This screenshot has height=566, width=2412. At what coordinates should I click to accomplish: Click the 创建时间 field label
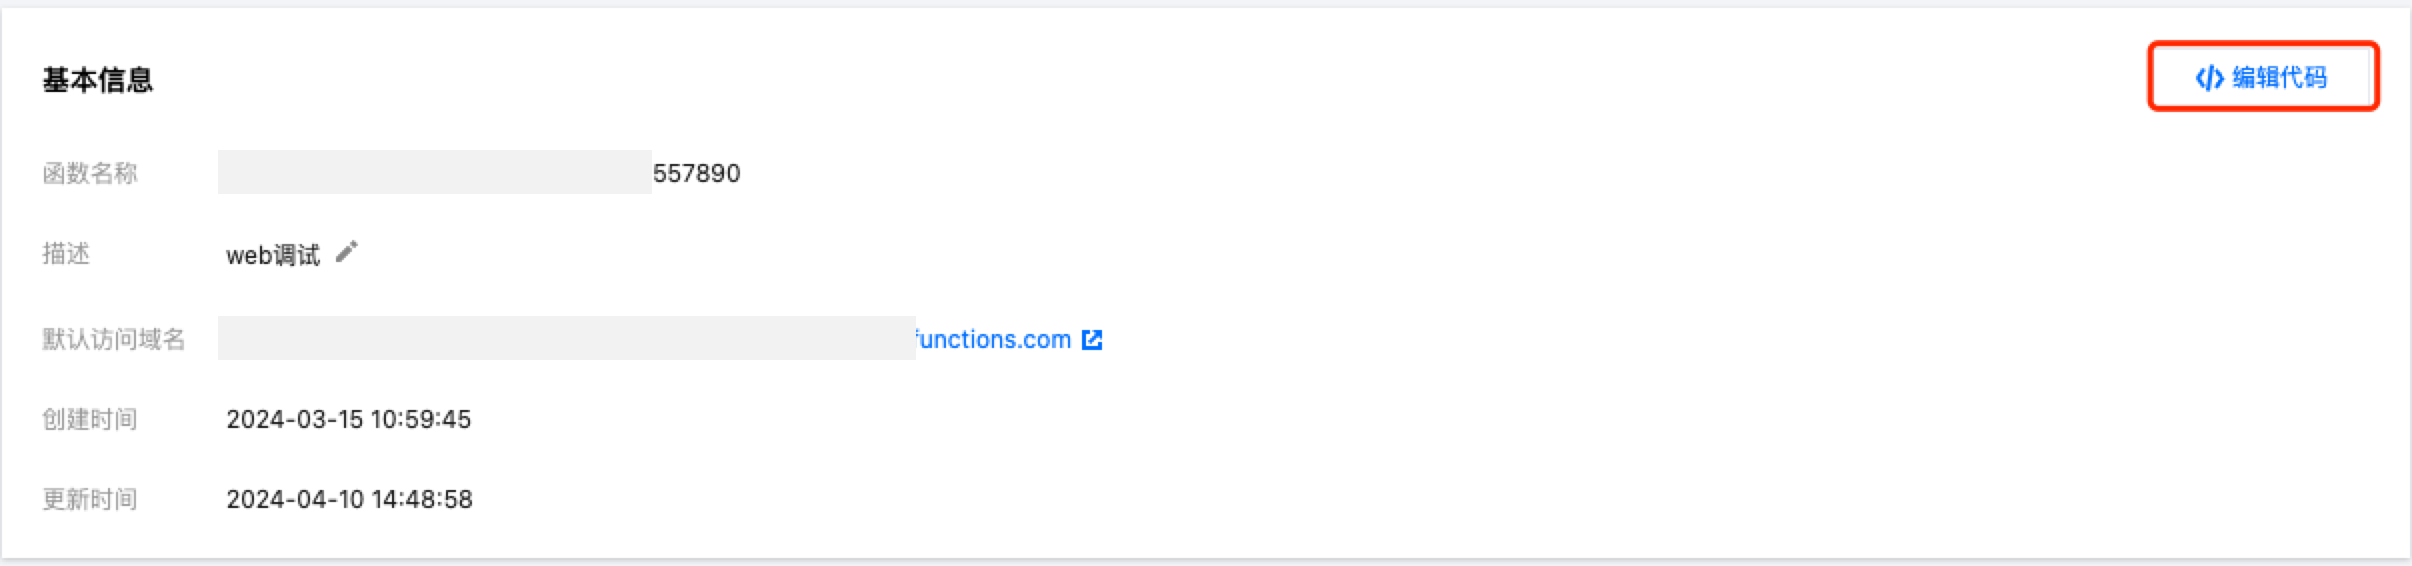90,419
